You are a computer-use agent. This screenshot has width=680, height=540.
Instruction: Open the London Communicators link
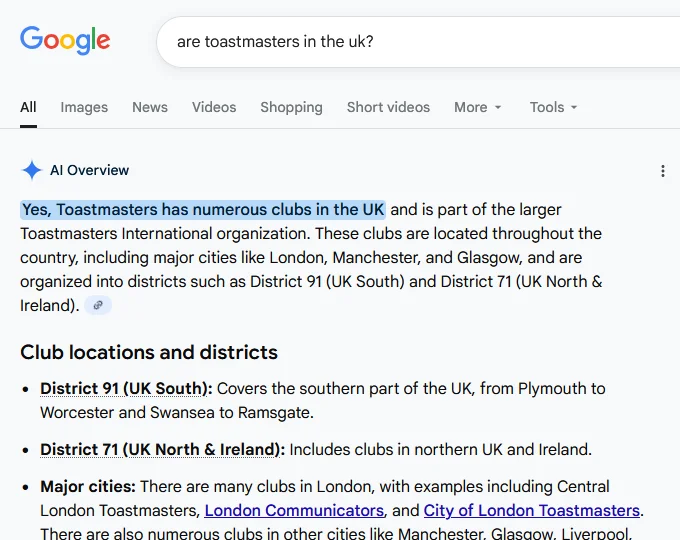click(294, 510)
